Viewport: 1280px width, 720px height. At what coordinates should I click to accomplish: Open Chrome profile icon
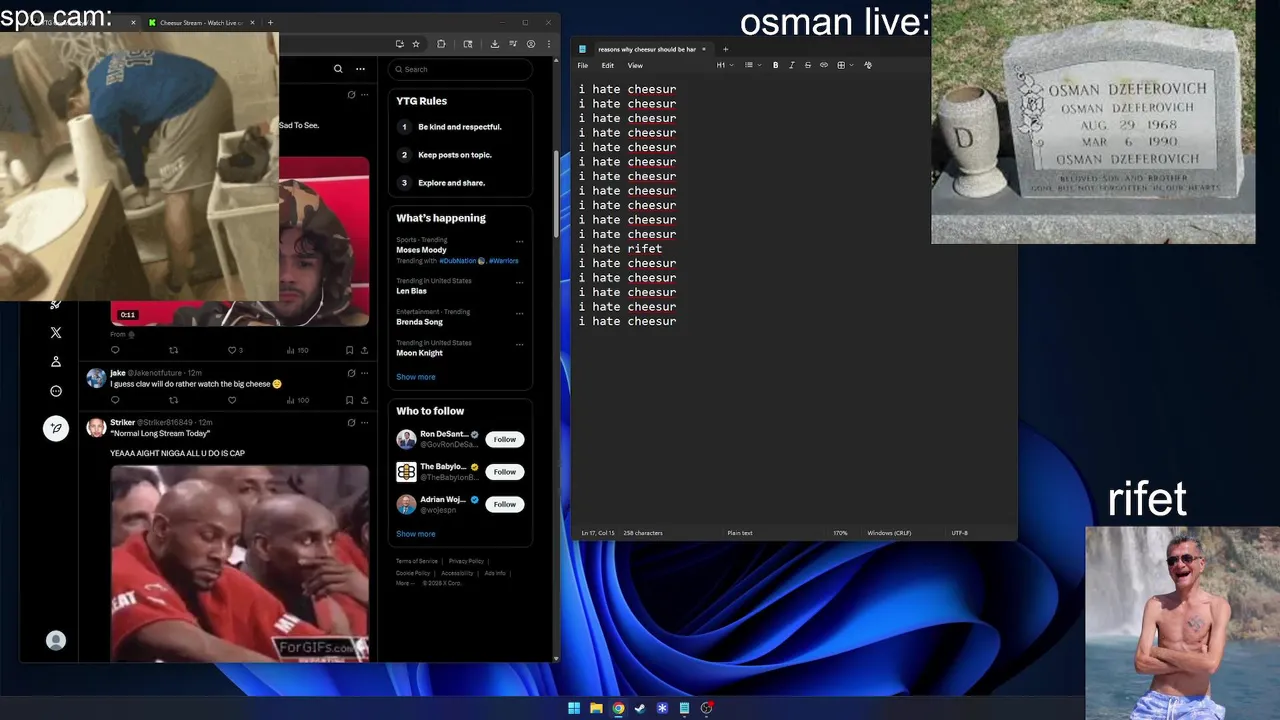pos(531,44)
